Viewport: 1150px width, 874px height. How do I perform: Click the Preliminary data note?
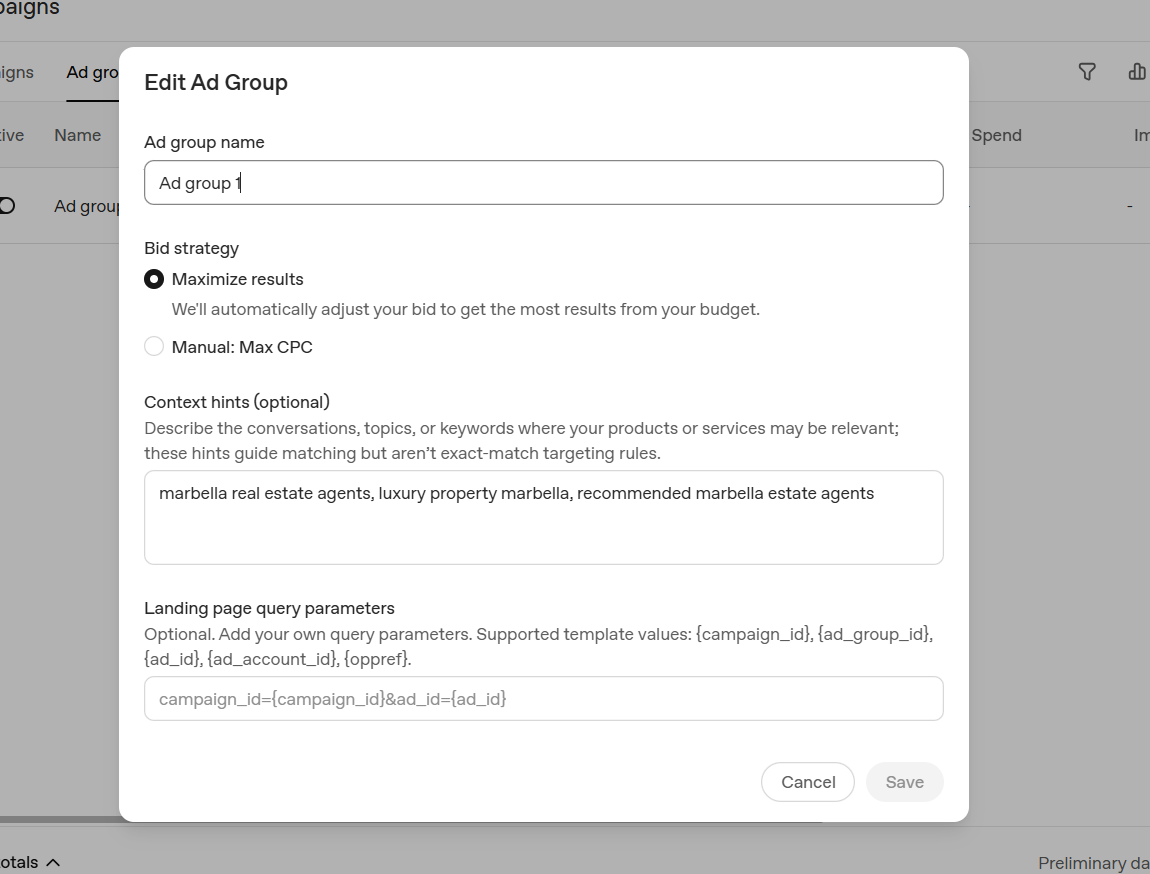click(x=1094, y=863)
